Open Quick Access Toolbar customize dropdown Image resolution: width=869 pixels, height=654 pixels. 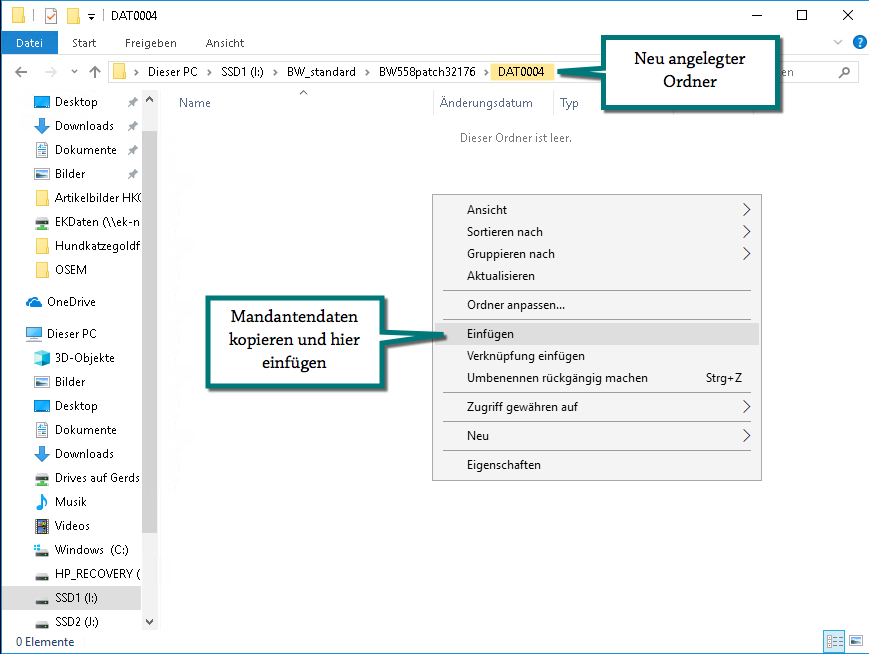(x=91, y=16)
